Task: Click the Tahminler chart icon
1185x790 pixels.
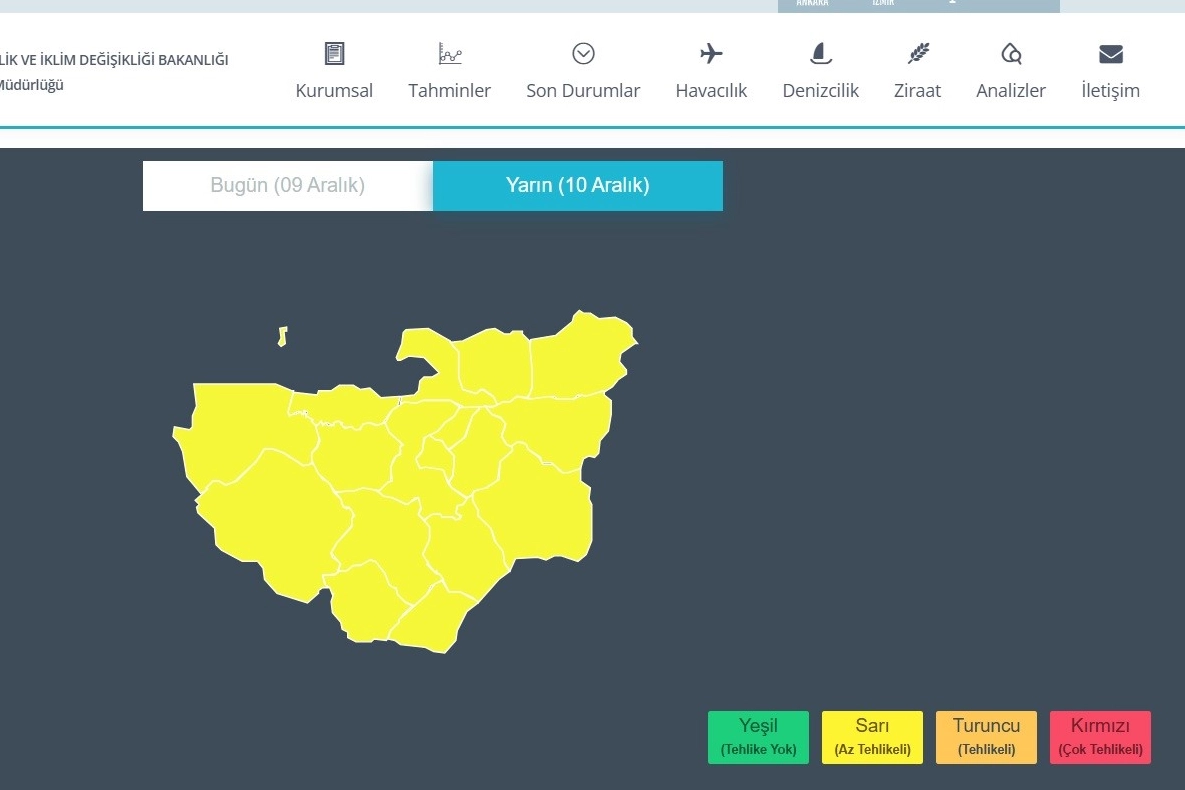Action: (449, 54)
